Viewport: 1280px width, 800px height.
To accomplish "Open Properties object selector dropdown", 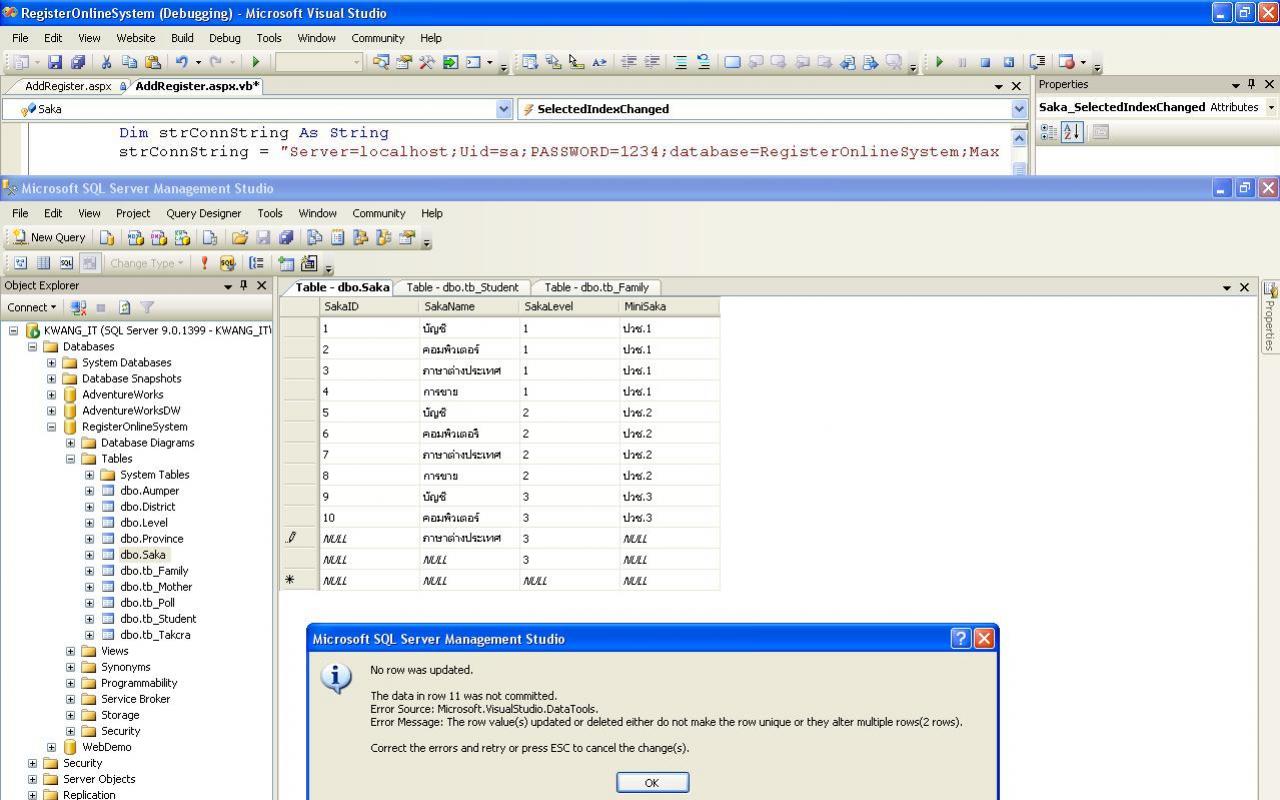I will (1271, 107).
